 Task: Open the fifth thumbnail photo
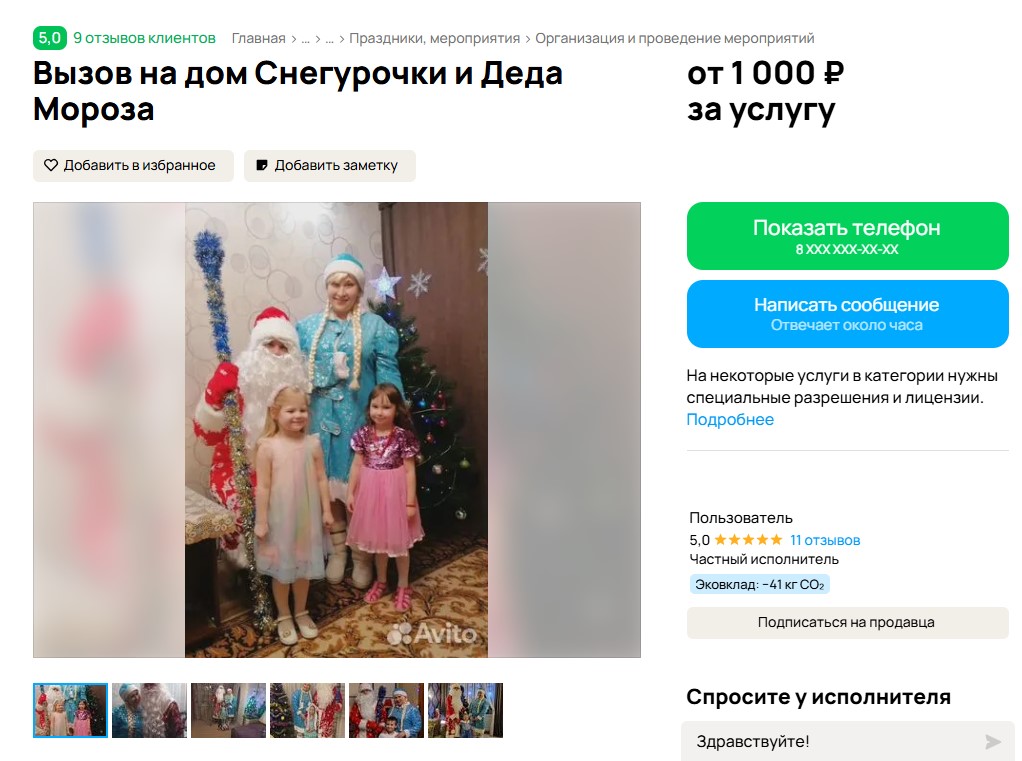pyautogui.click(x=386, y=710)
